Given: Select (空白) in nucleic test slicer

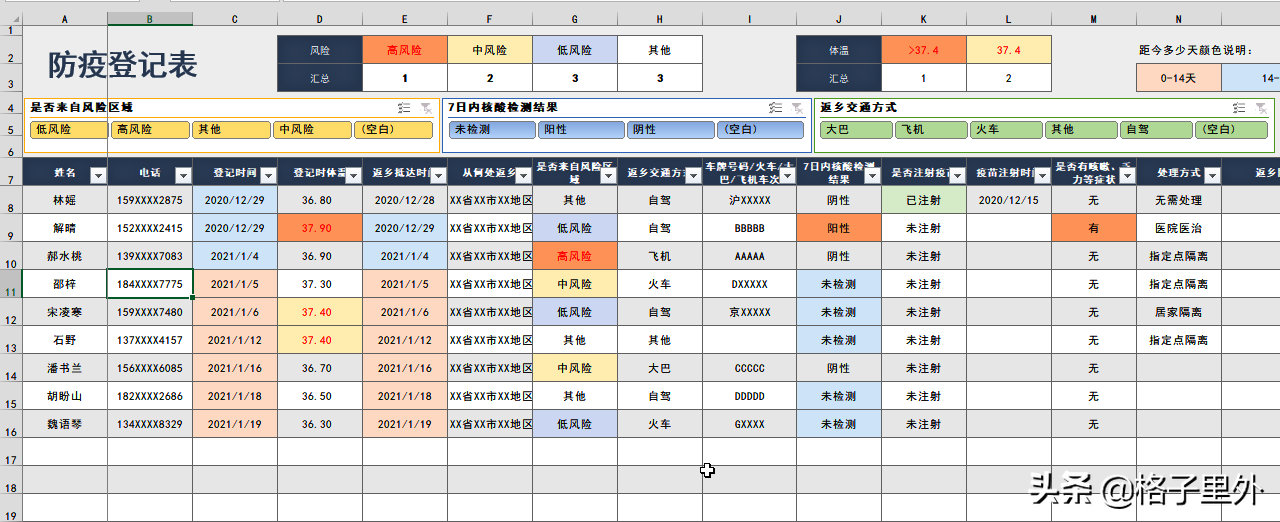Looking at the screenshot, I should tap(760, 129).
